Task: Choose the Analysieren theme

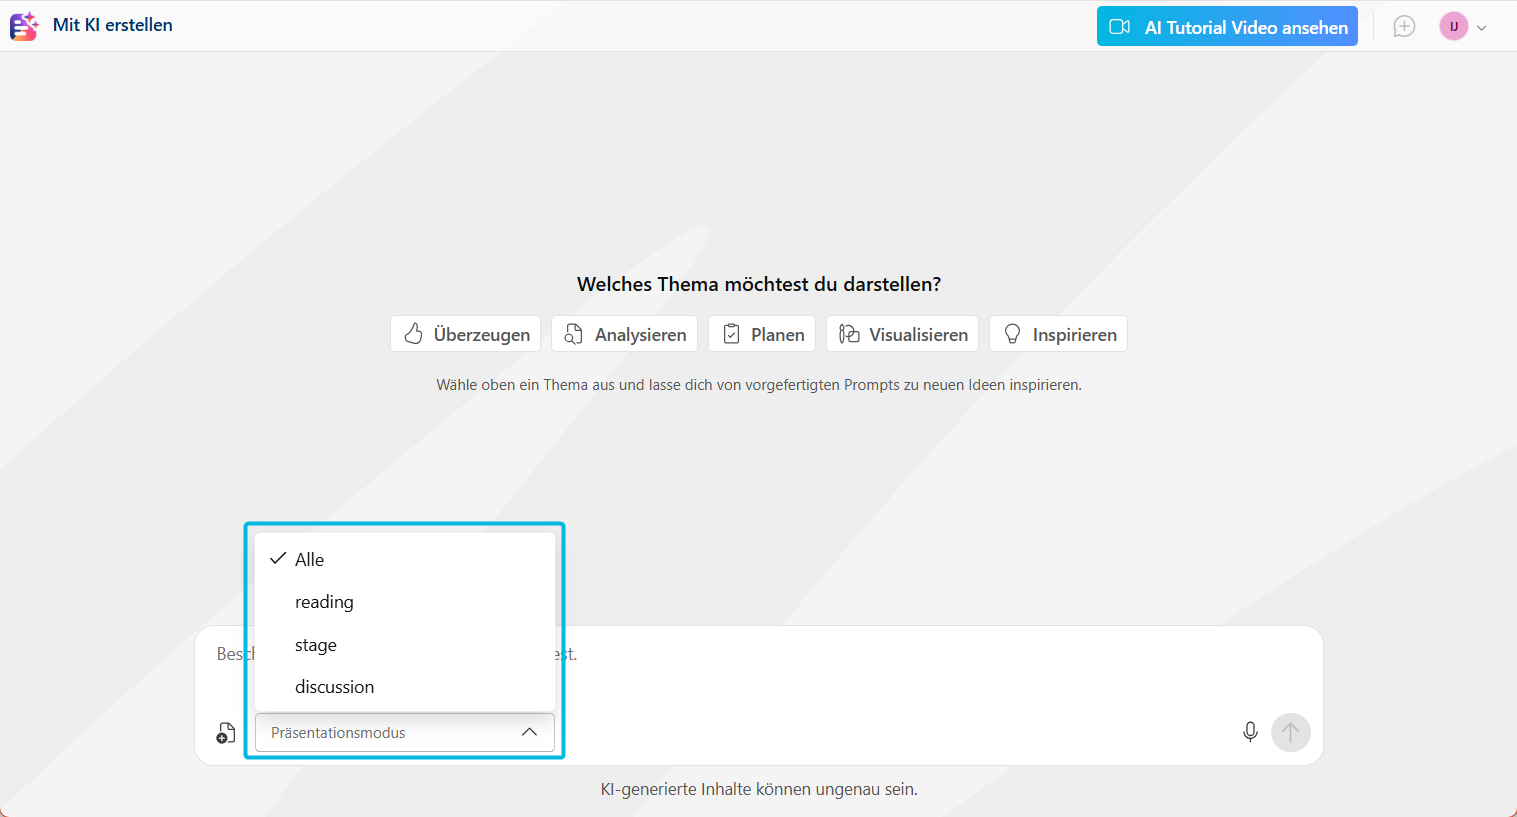Action: click(624, 334)
